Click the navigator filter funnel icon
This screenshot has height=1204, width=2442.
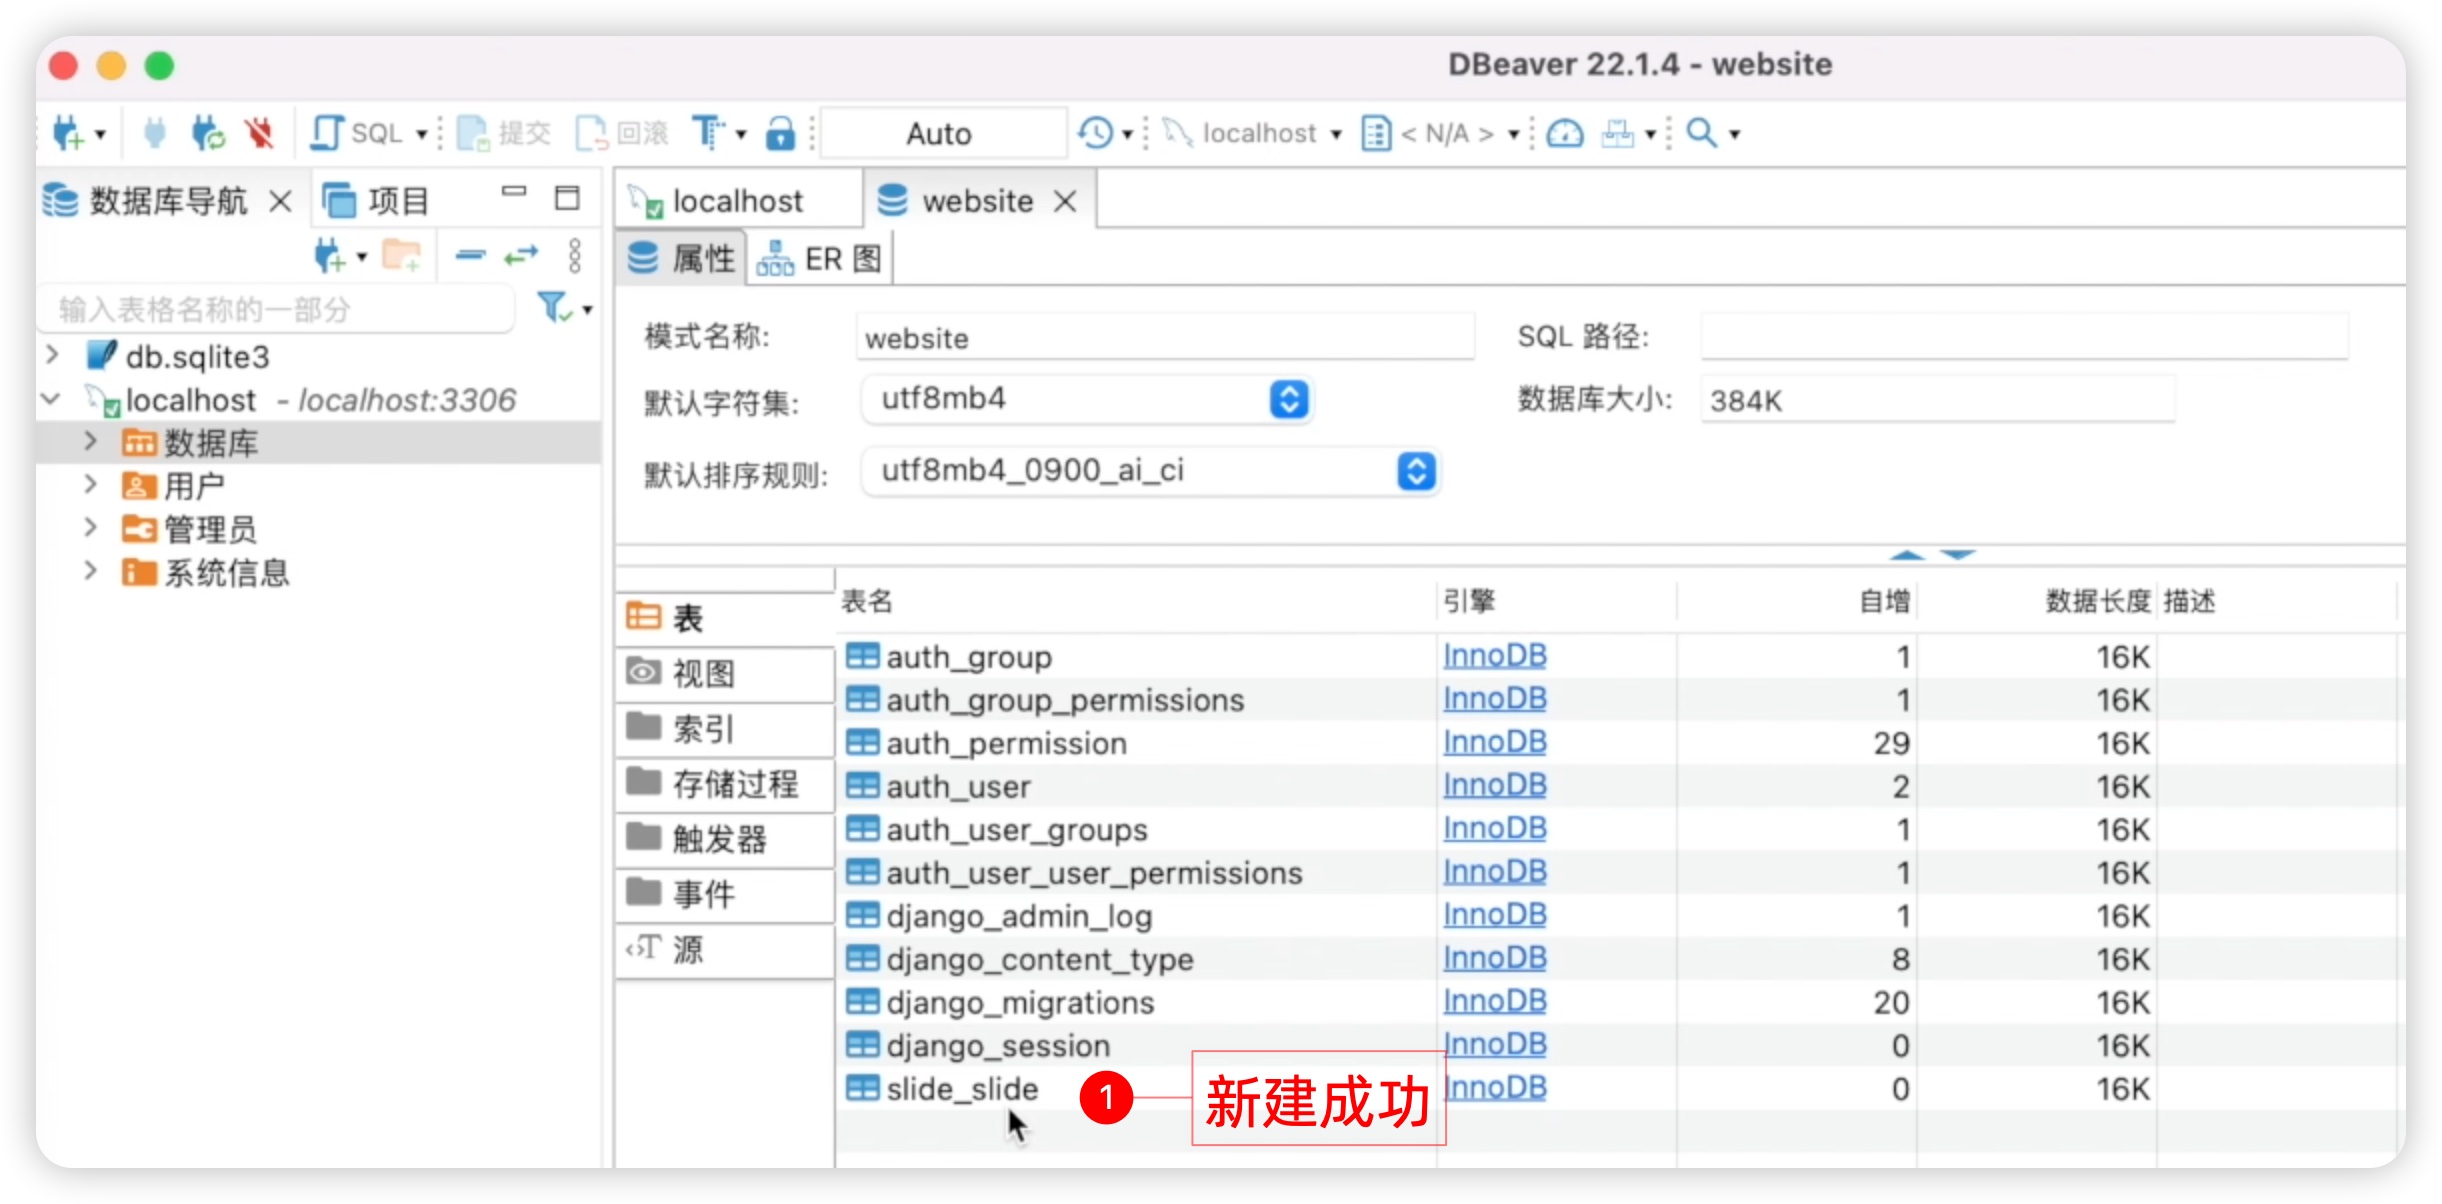(x=555, y=307)
